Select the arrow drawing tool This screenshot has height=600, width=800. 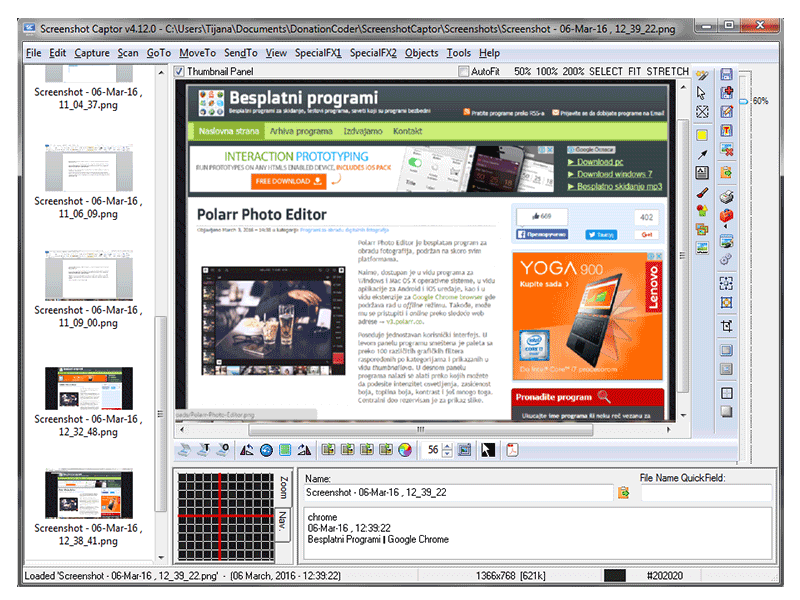pyautogui.click(x=702, y=154)
